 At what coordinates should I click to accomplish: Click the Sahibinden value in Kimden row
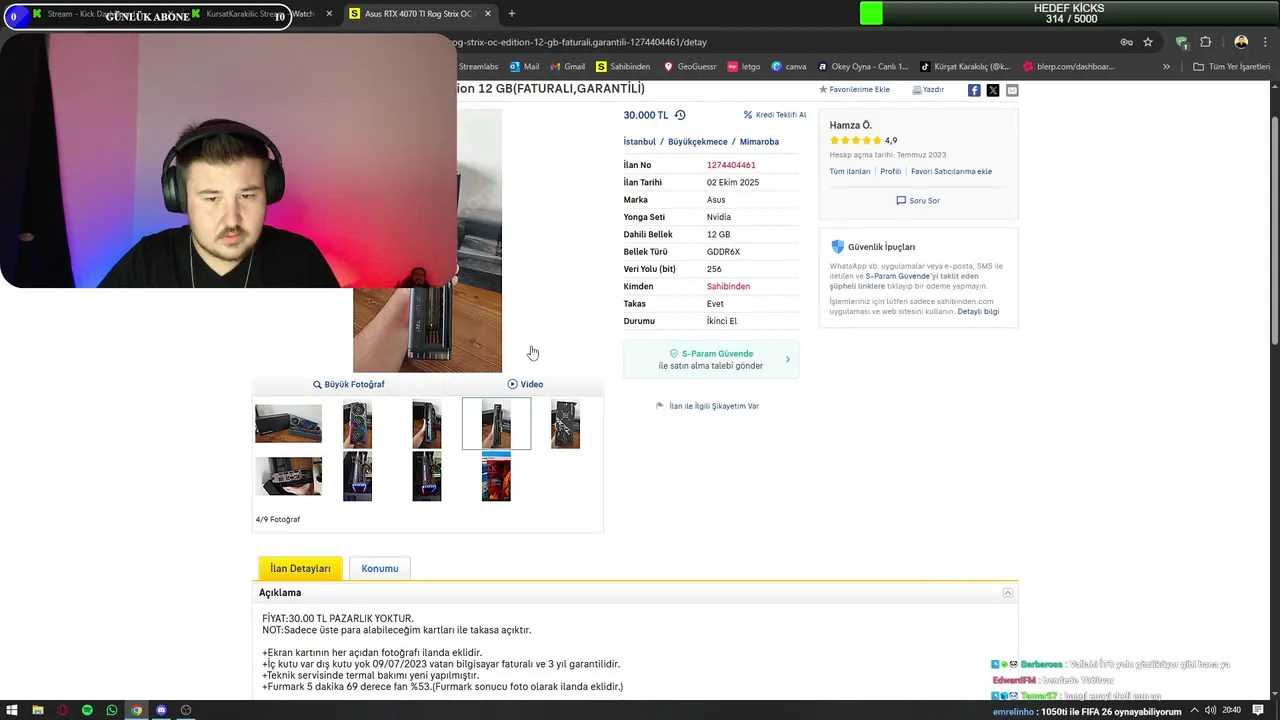728,287
